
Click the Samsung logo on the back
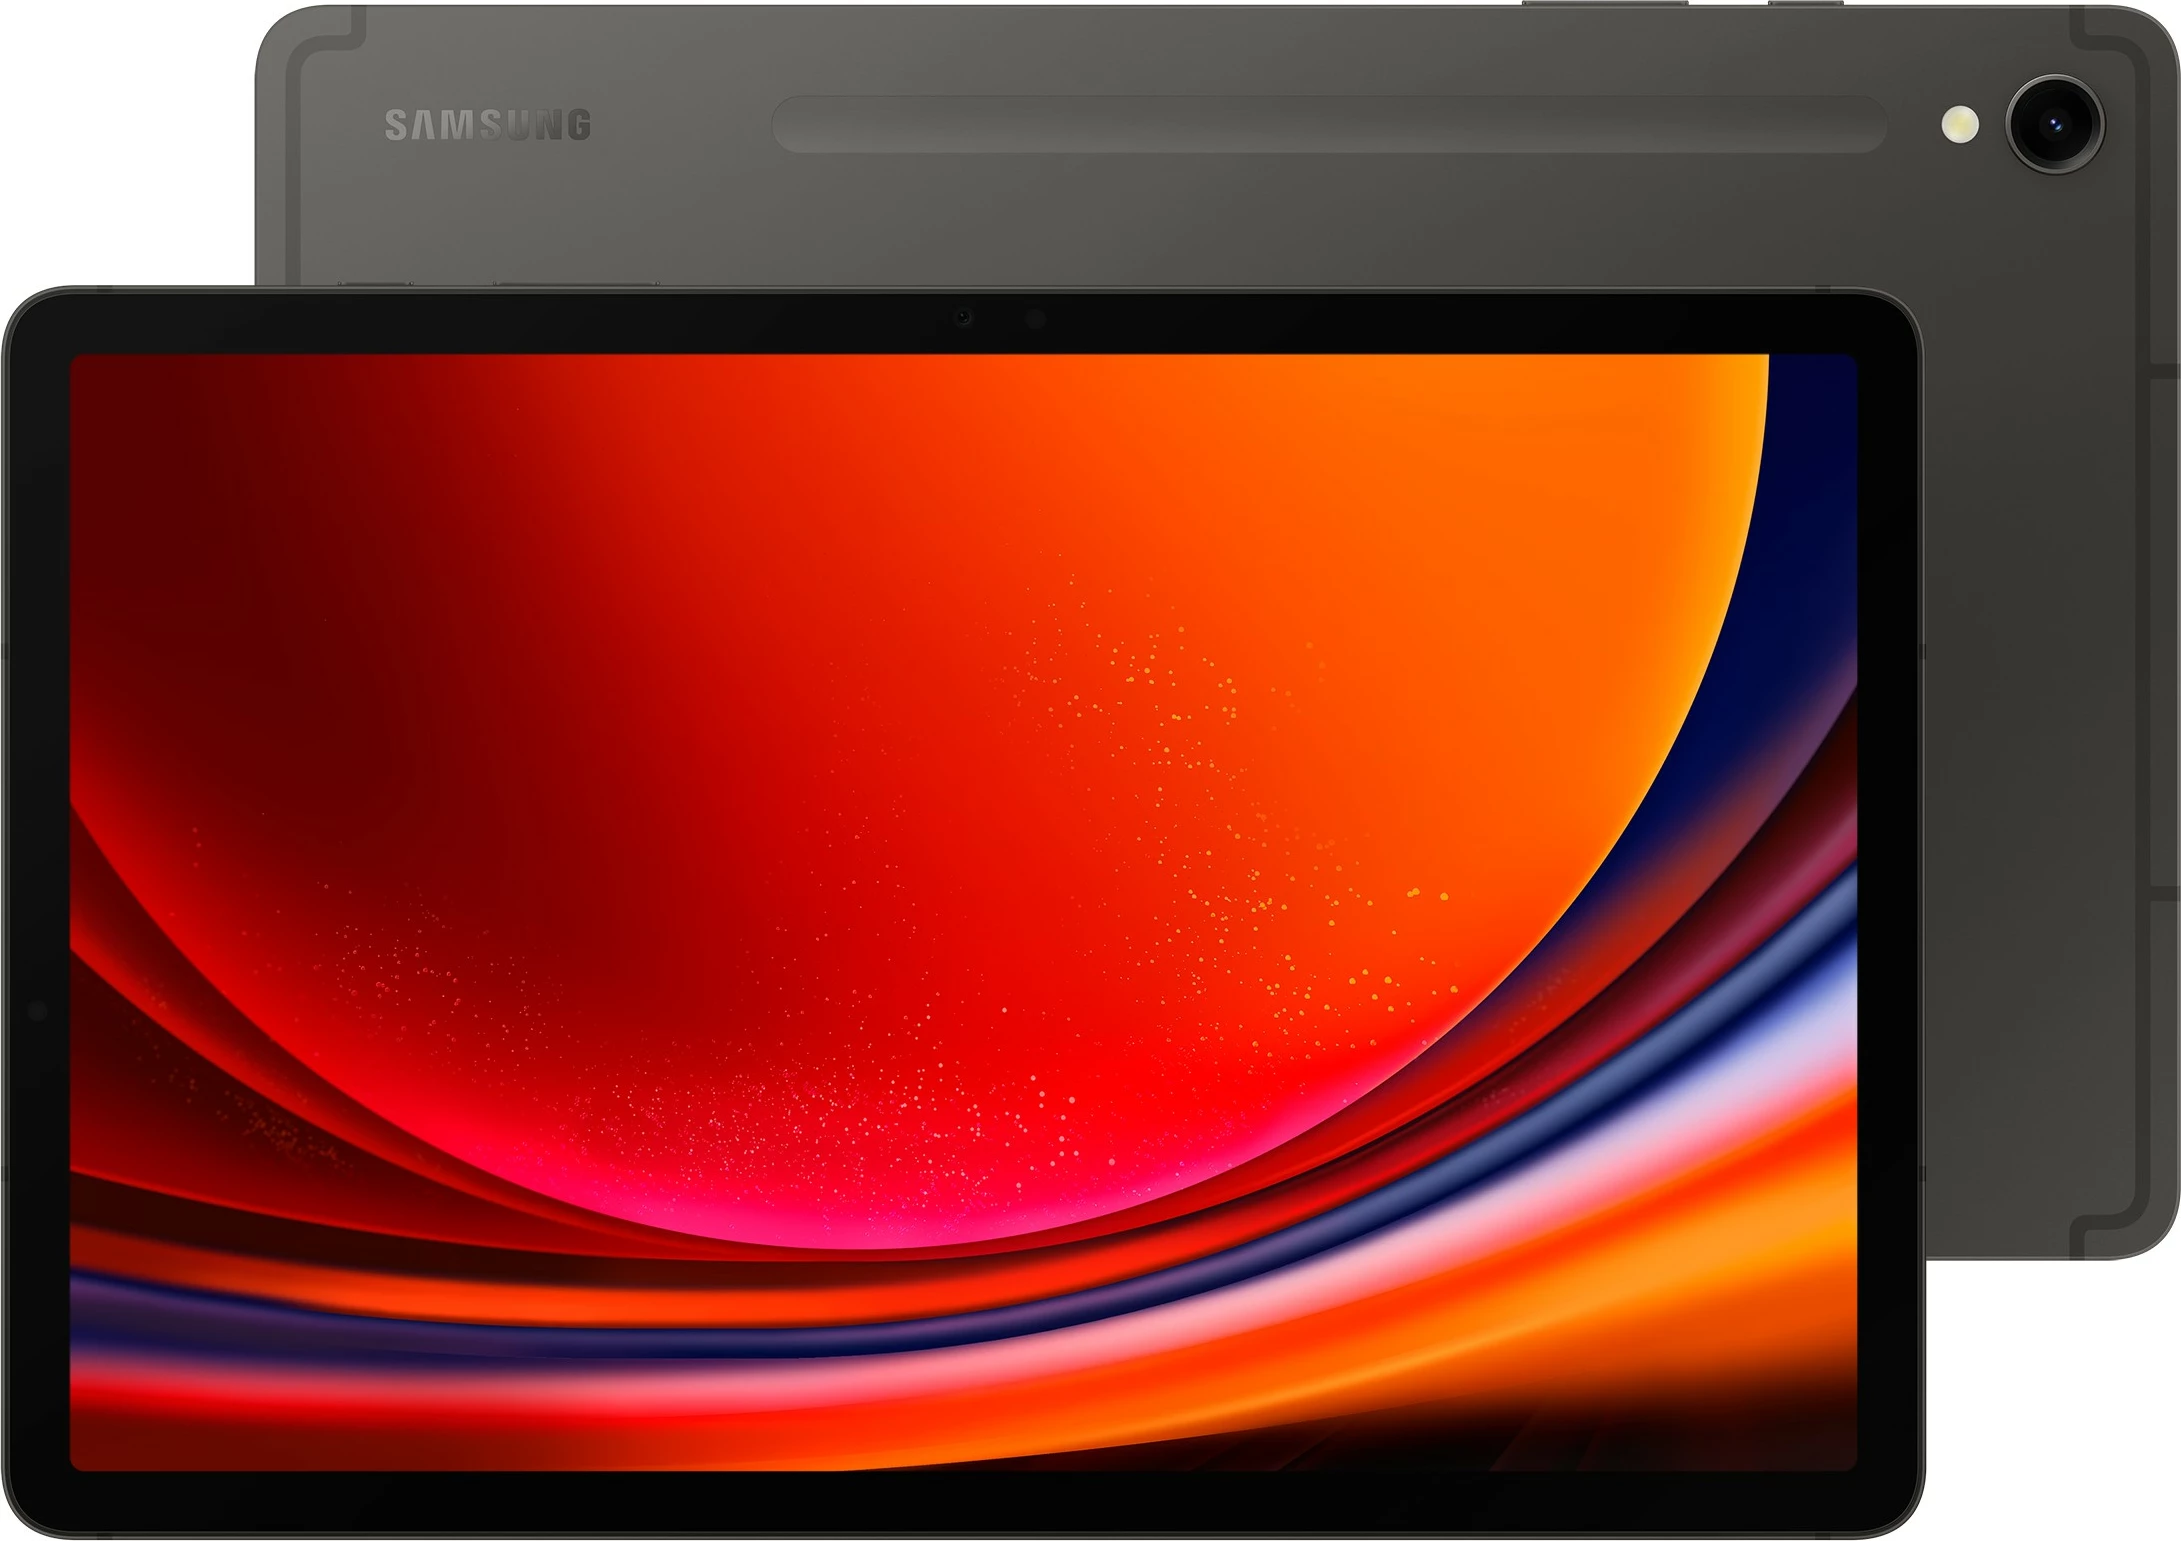487,122
